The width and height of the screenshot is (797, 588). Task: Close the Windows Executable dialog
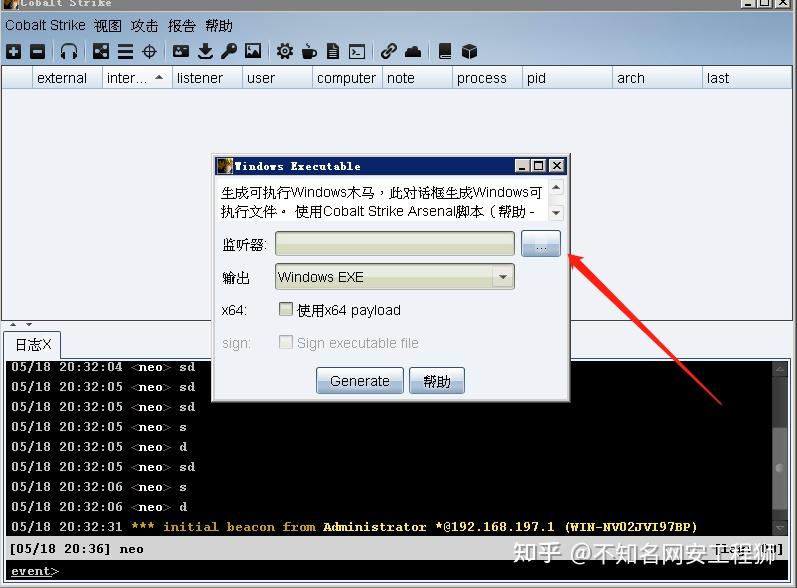[557, 166]
